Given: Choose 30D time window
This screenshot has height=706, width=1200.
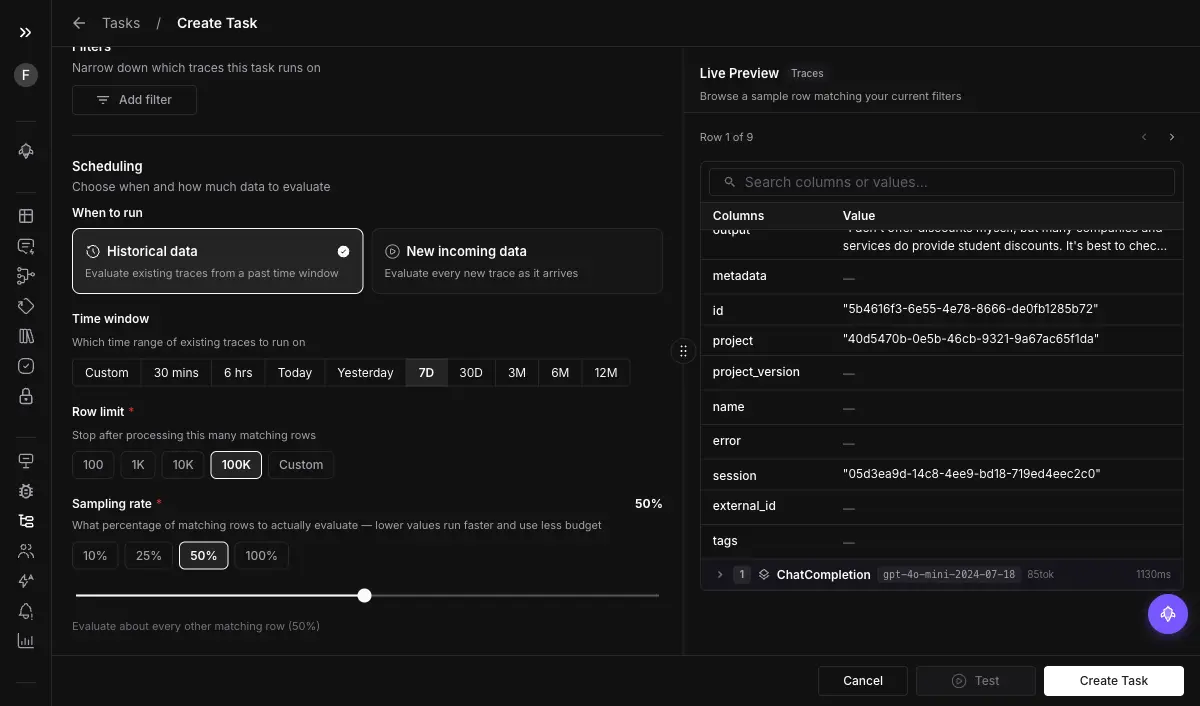Looking at the screenshot, I should (x=471, y=373).
